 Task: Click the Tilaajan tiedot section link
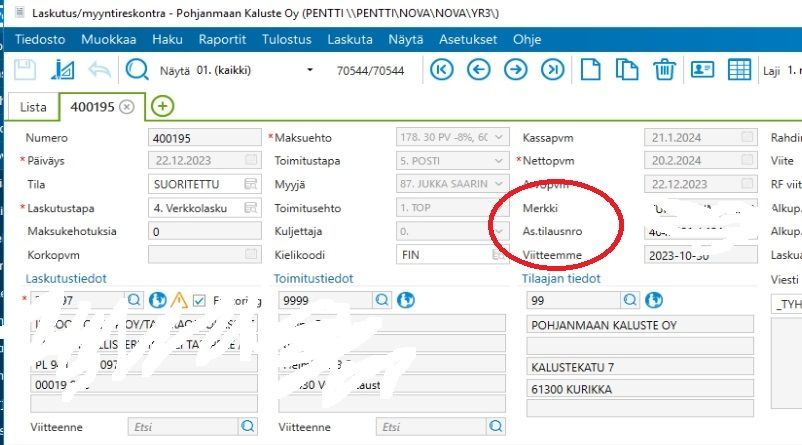pyautogui.click(x=561, y=279)
